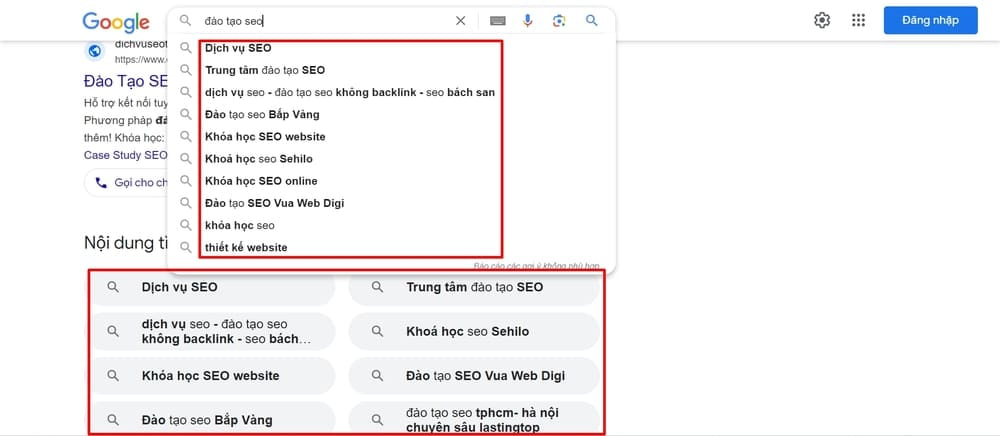Select suggestion "Trung tâm đào tạo SEO"

point(265,70)
